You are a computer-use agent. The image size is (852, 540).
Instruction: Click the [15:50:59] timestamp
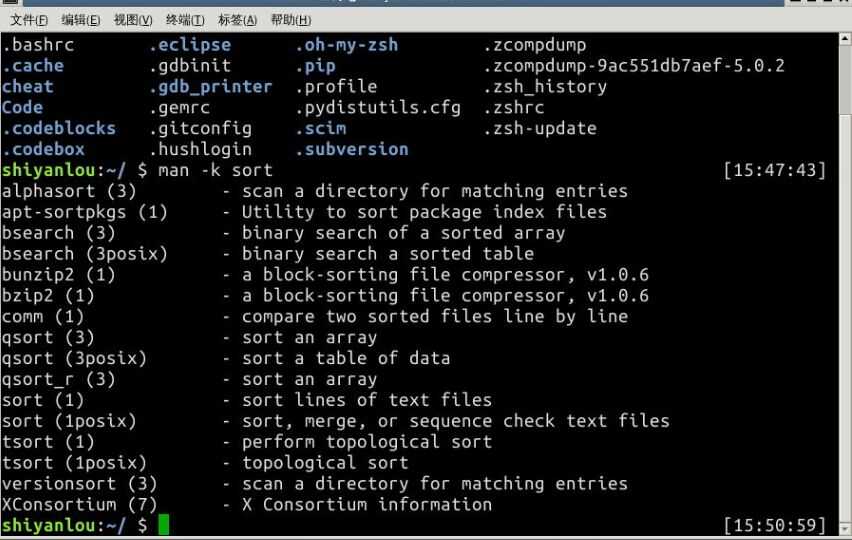[x=775, y=525]
